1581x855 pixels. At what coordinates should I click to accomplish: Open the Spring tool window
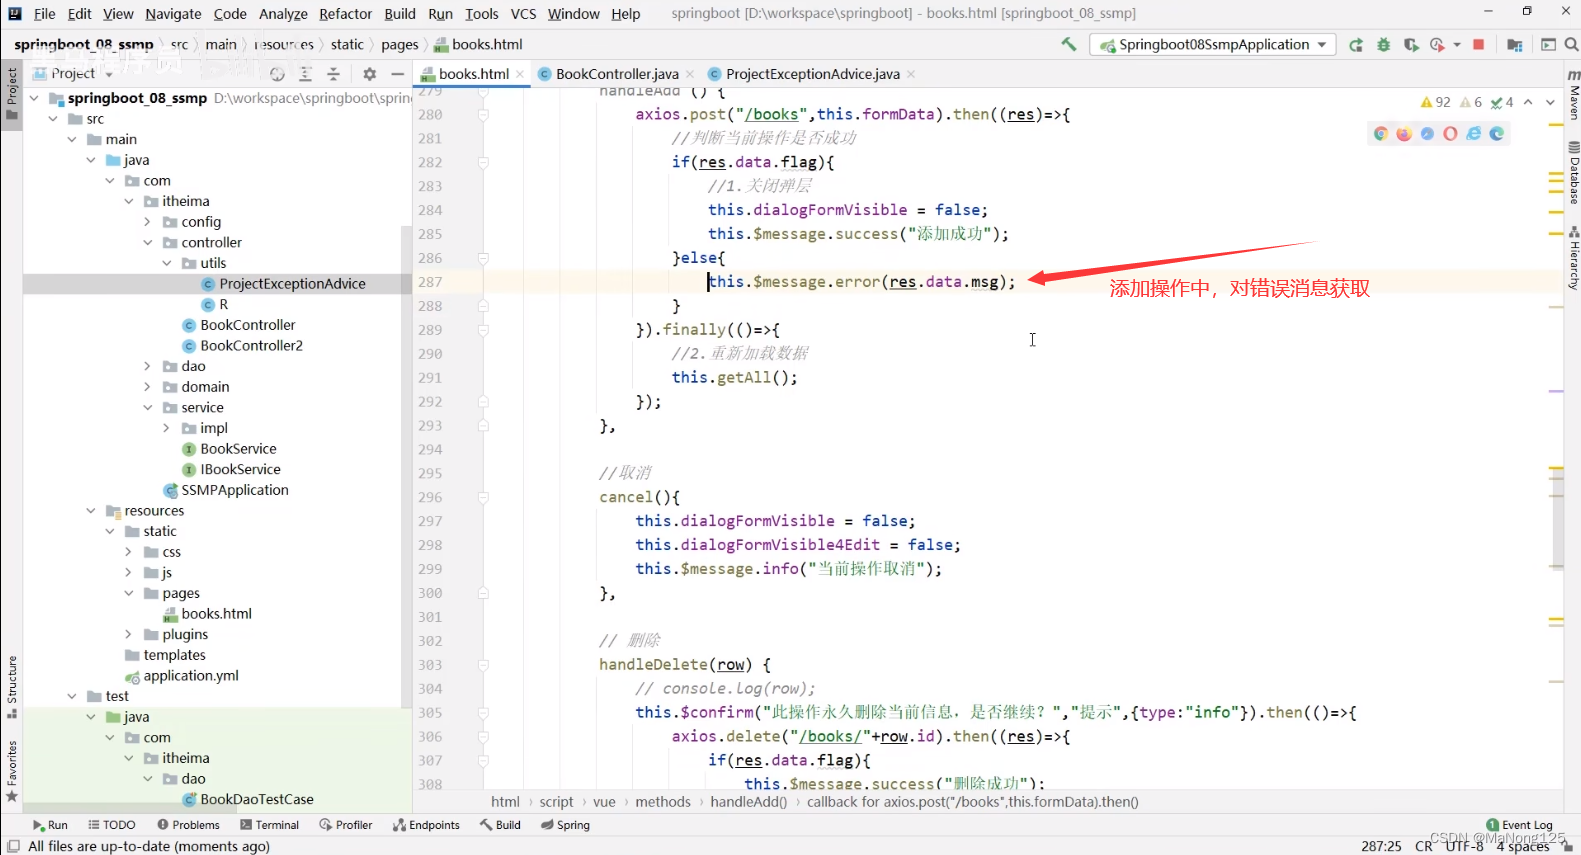click(566, 825)
